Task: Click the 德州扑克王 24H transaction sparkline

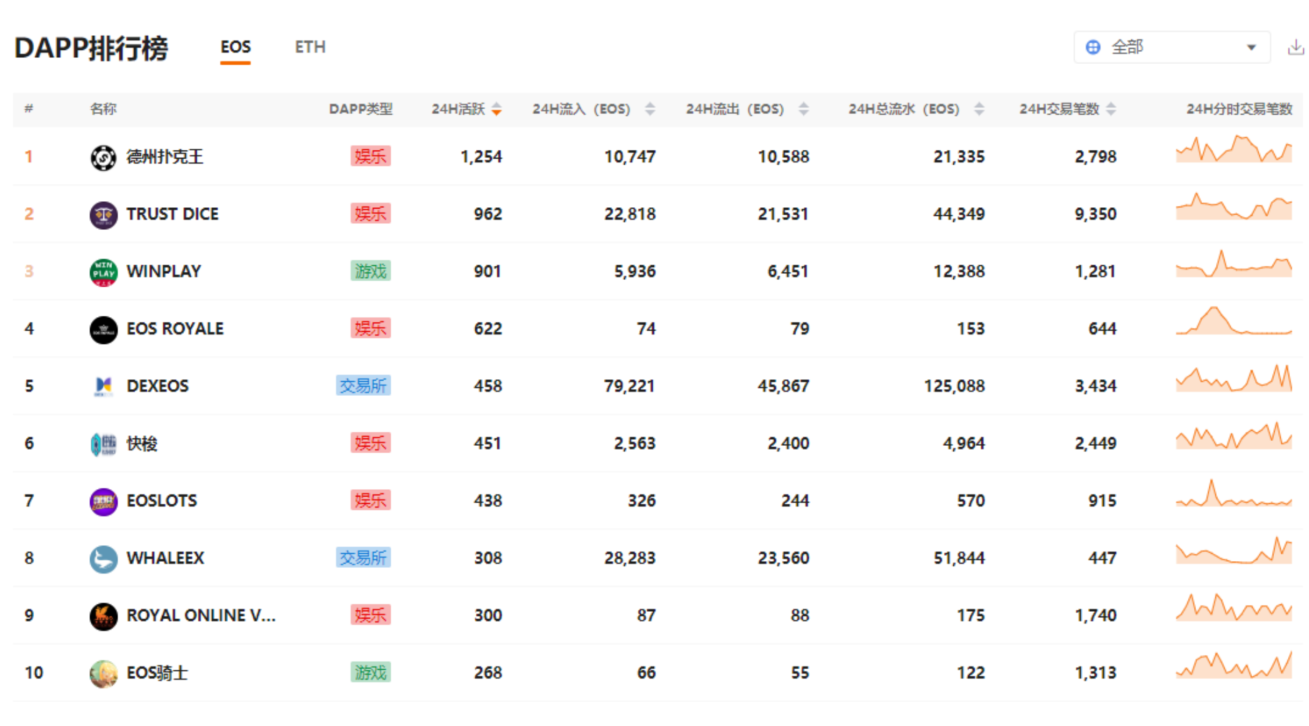Action: click(1234, 149)
